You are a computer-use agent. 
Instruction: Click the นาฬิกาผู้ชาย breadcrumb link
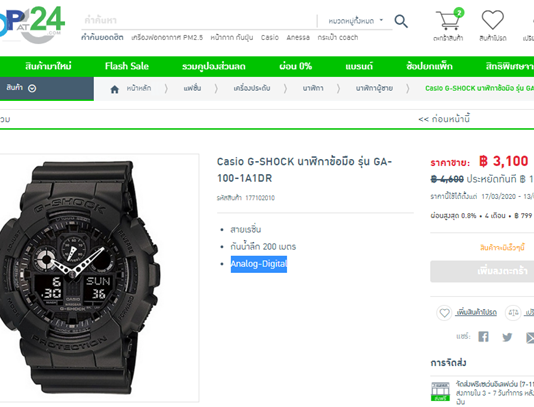pyautogui.click(x=374, y=89)
